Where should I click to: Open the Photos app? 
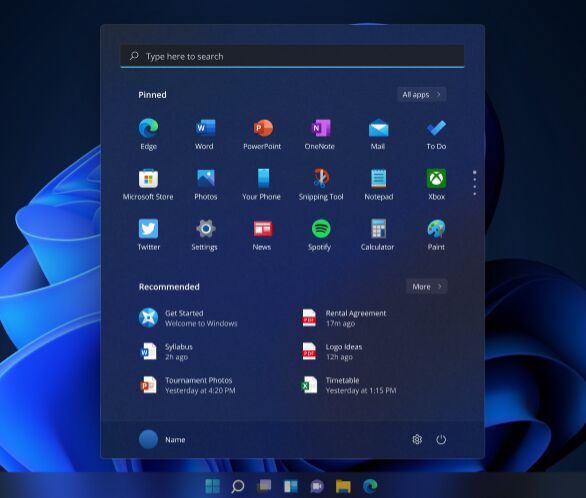(206, 185)
